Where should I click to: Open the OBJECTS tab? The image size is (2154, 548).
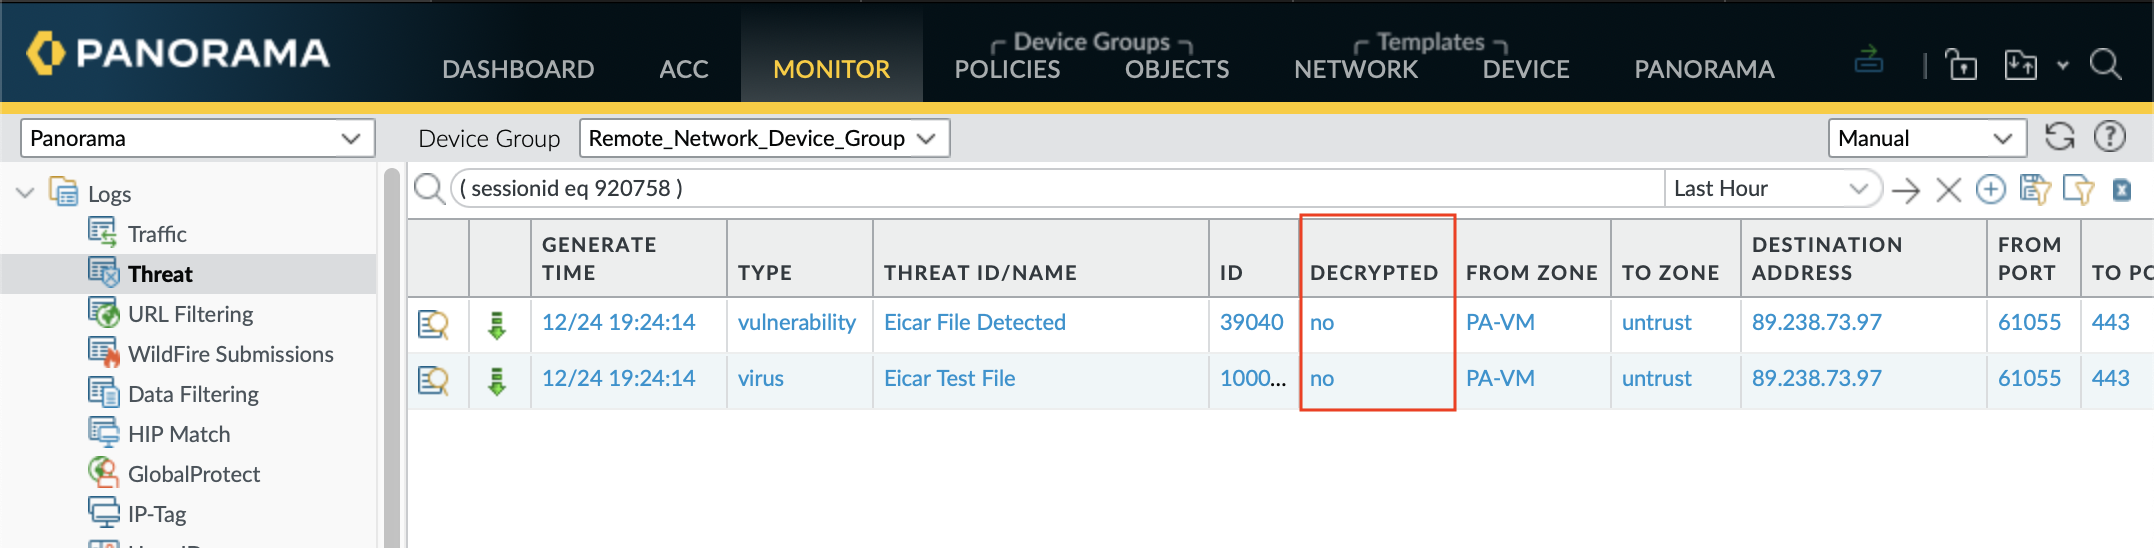tap(1177, 69)
